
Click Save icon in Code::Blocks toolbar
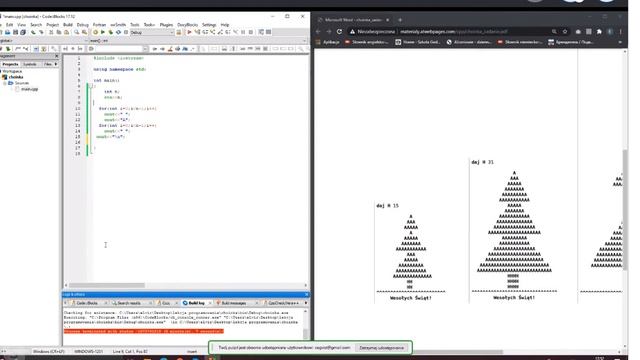[16, 32]
